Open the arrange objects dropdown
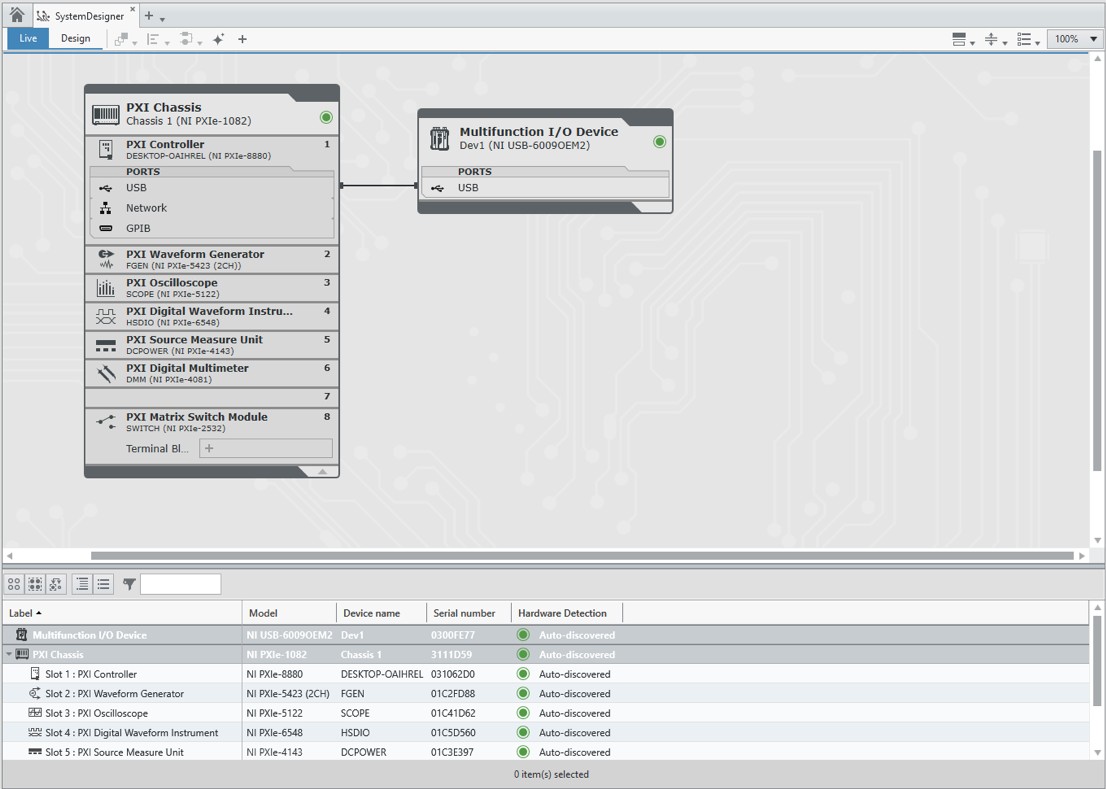Screen dimensions: 1106x789 coord(125,40)
